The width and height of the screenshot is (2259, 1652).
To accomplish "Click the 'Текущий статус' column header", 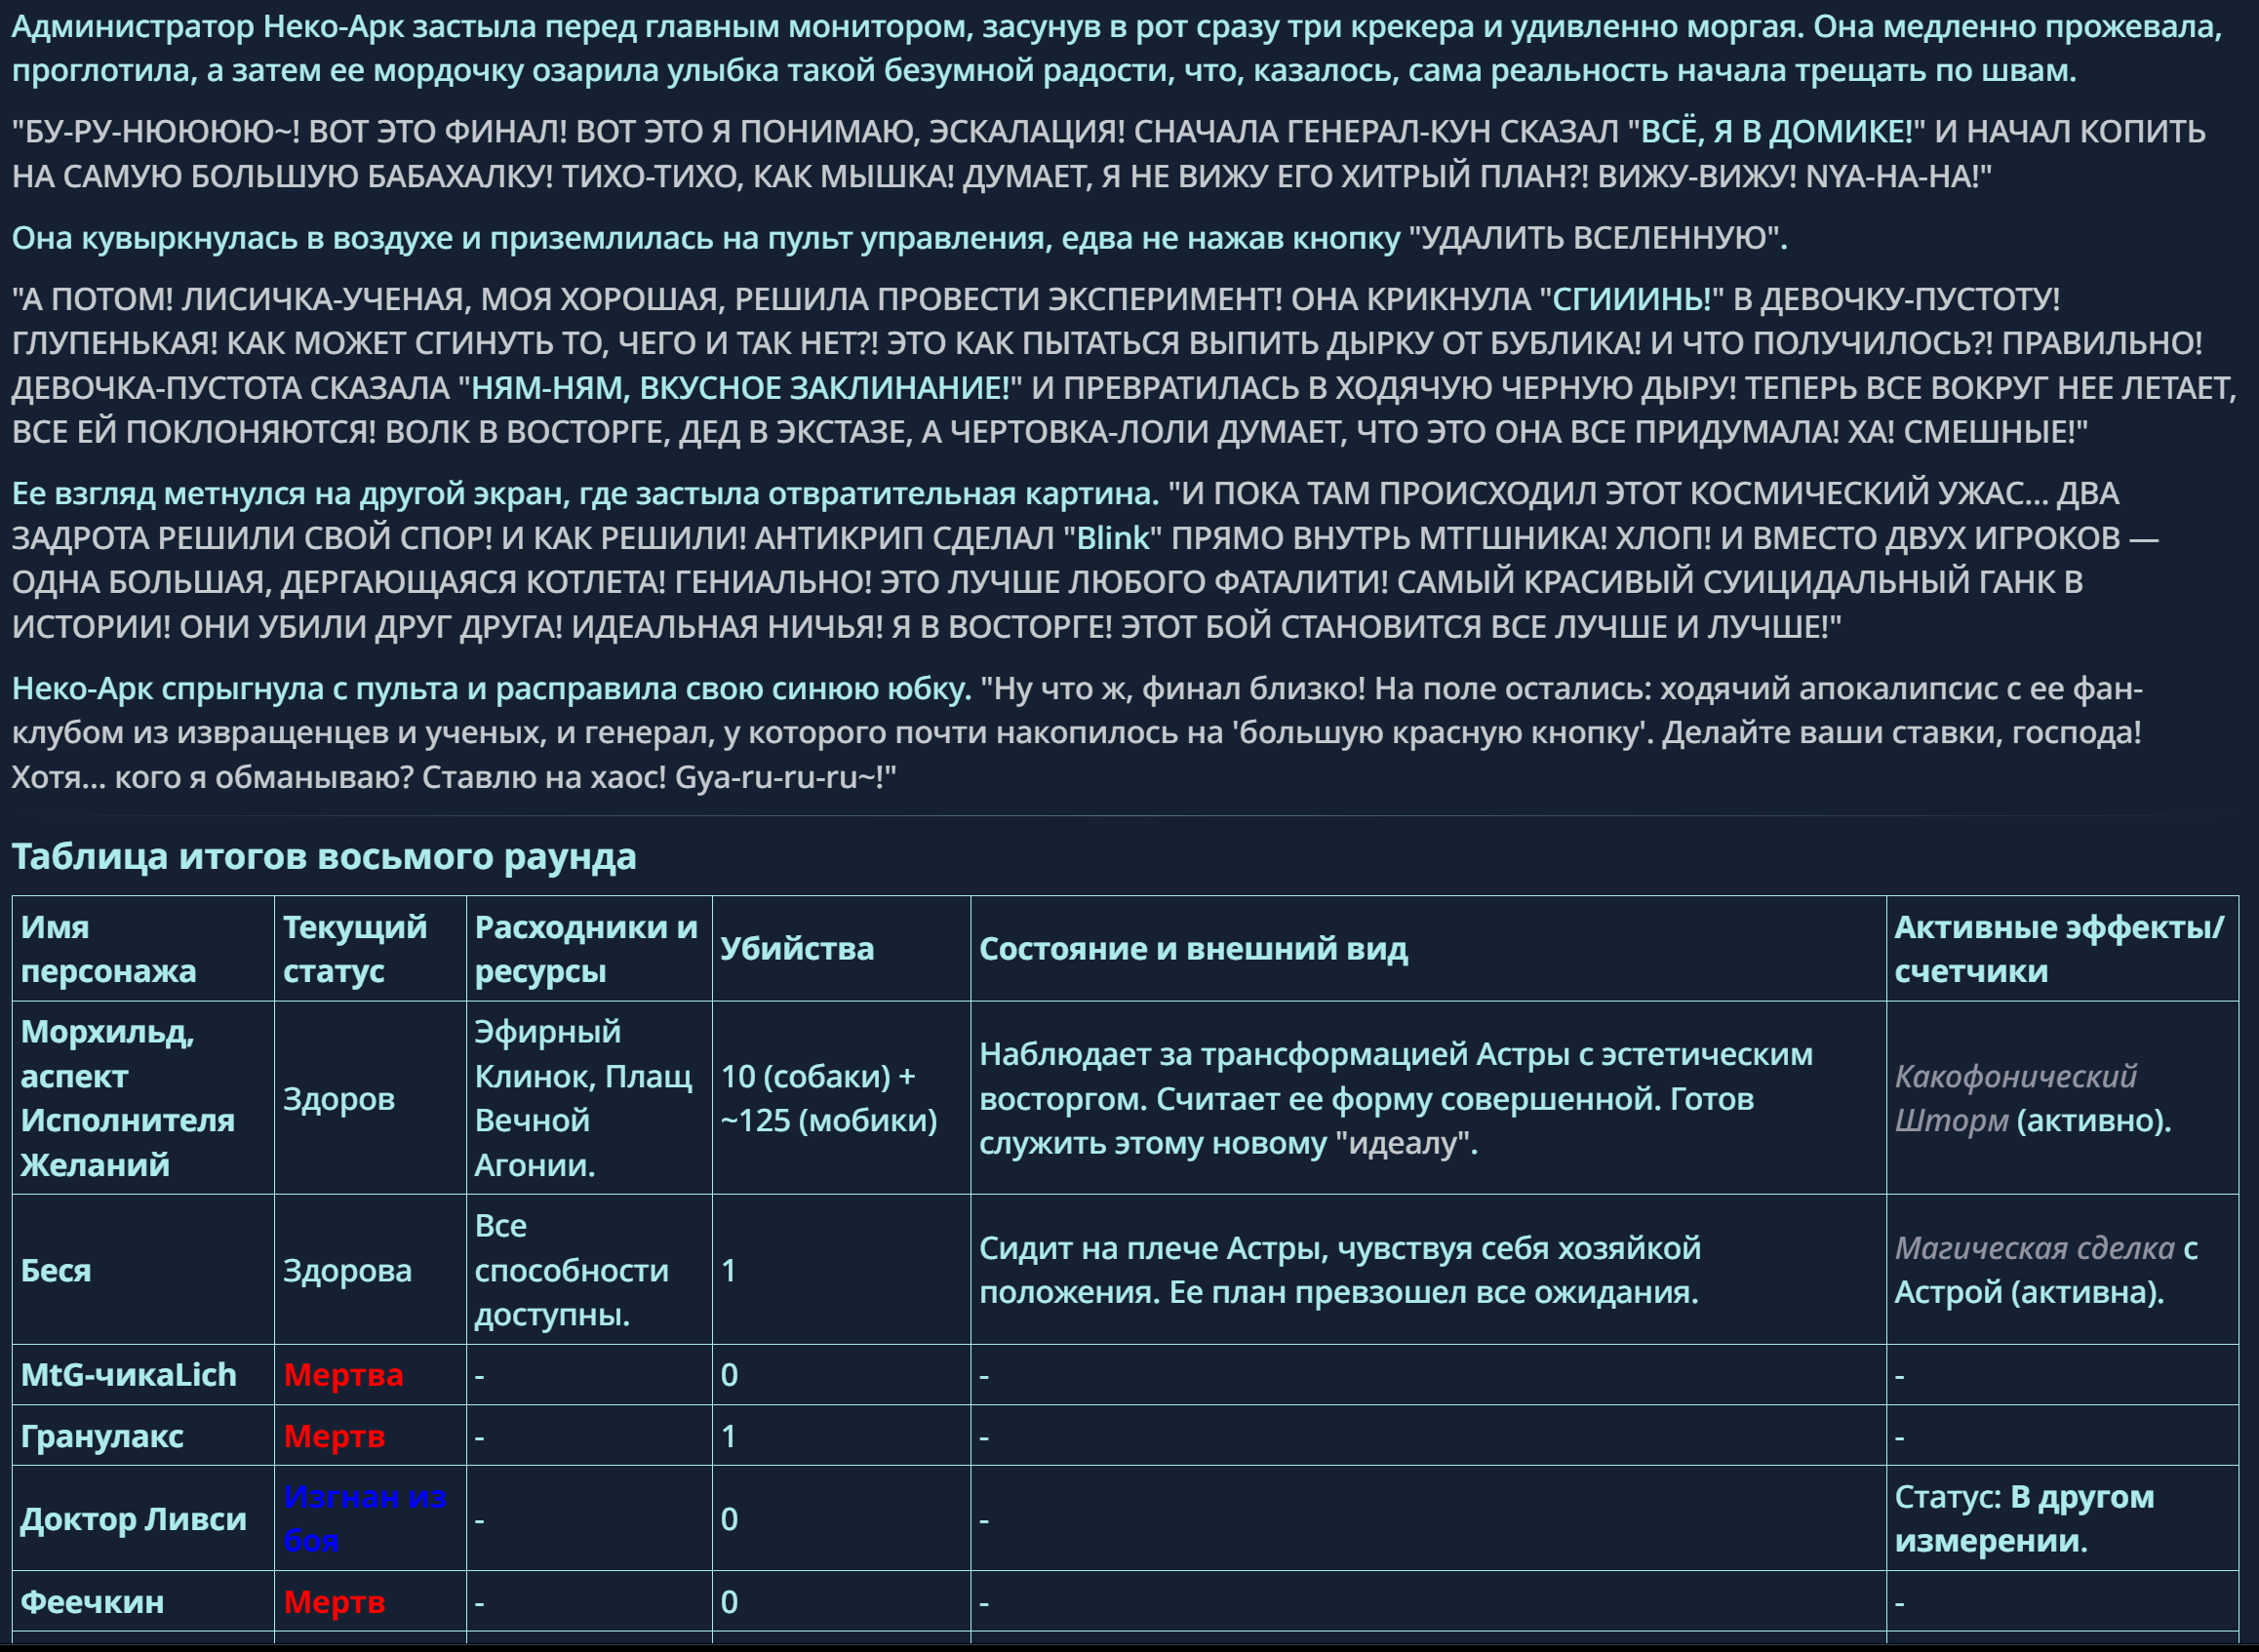I will (354, 948).
